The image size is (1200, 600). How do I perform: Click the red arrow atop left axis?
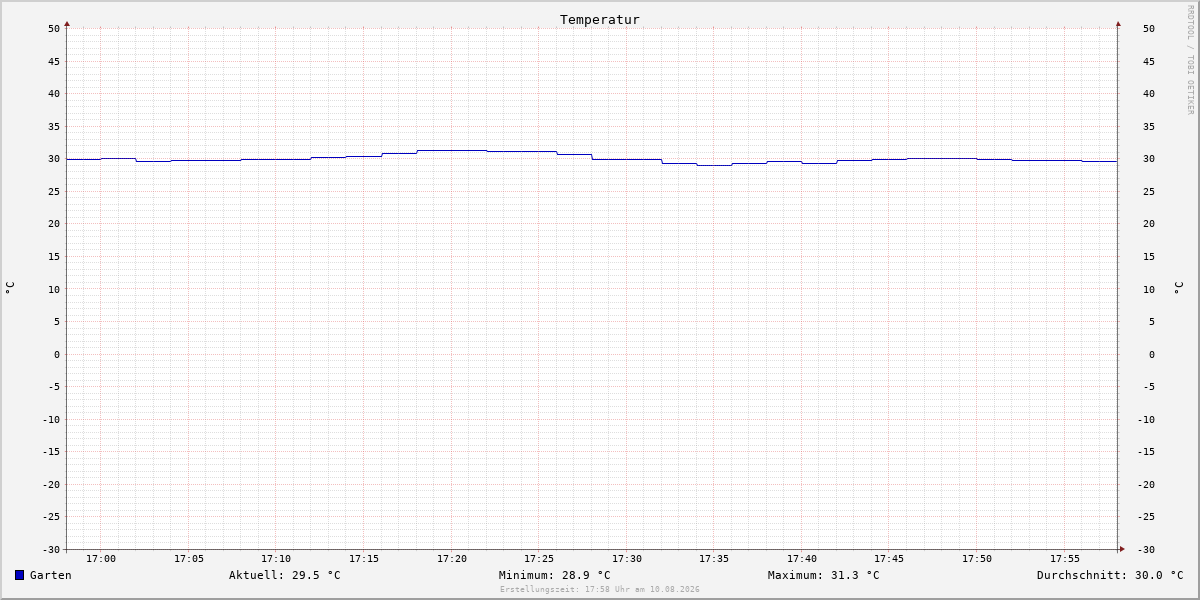click(67, 23)
